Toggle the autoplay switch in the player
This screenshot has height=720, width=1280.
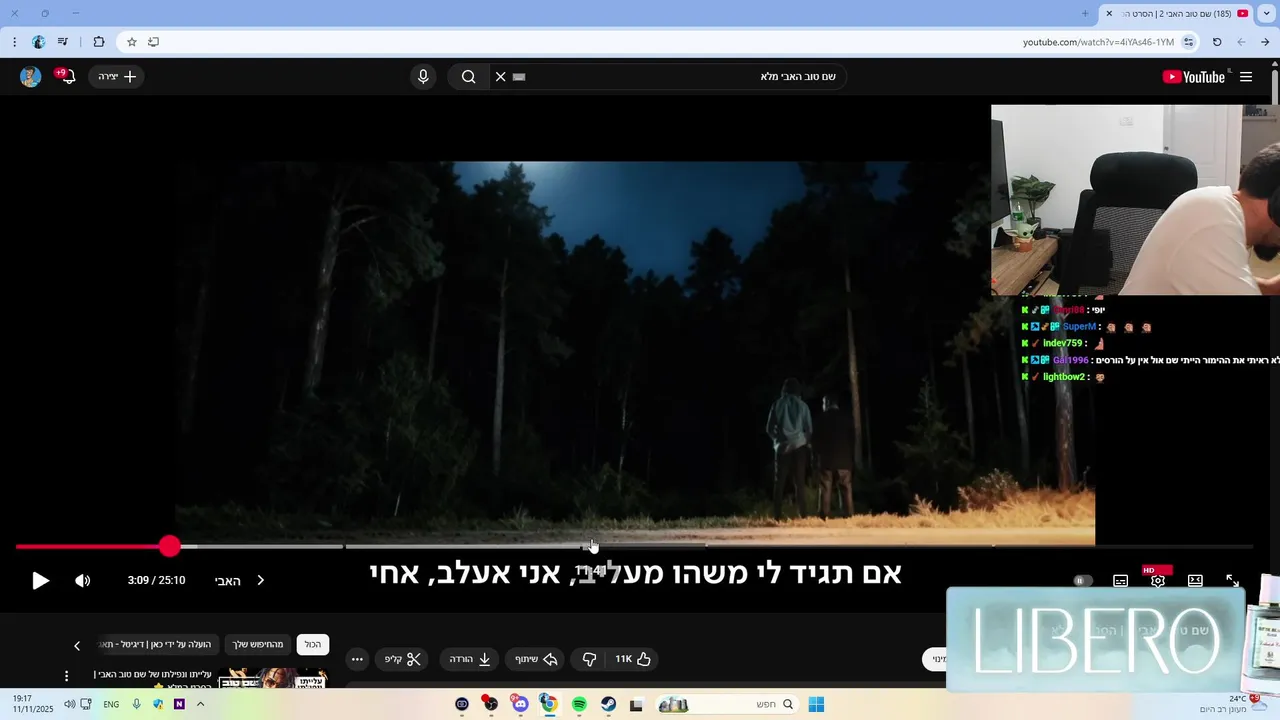pyautogui.click(x=1082, y=580)
